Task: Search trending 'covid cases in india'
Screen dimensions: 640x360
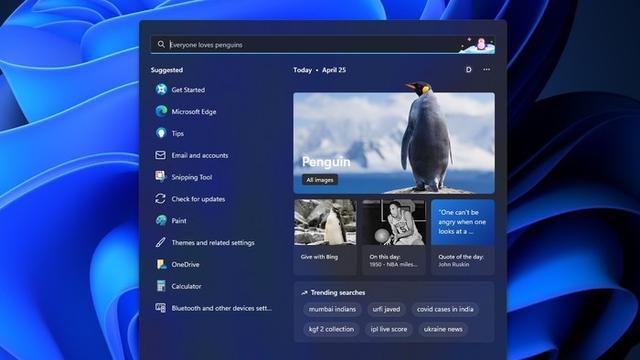Action: point(445,309)
